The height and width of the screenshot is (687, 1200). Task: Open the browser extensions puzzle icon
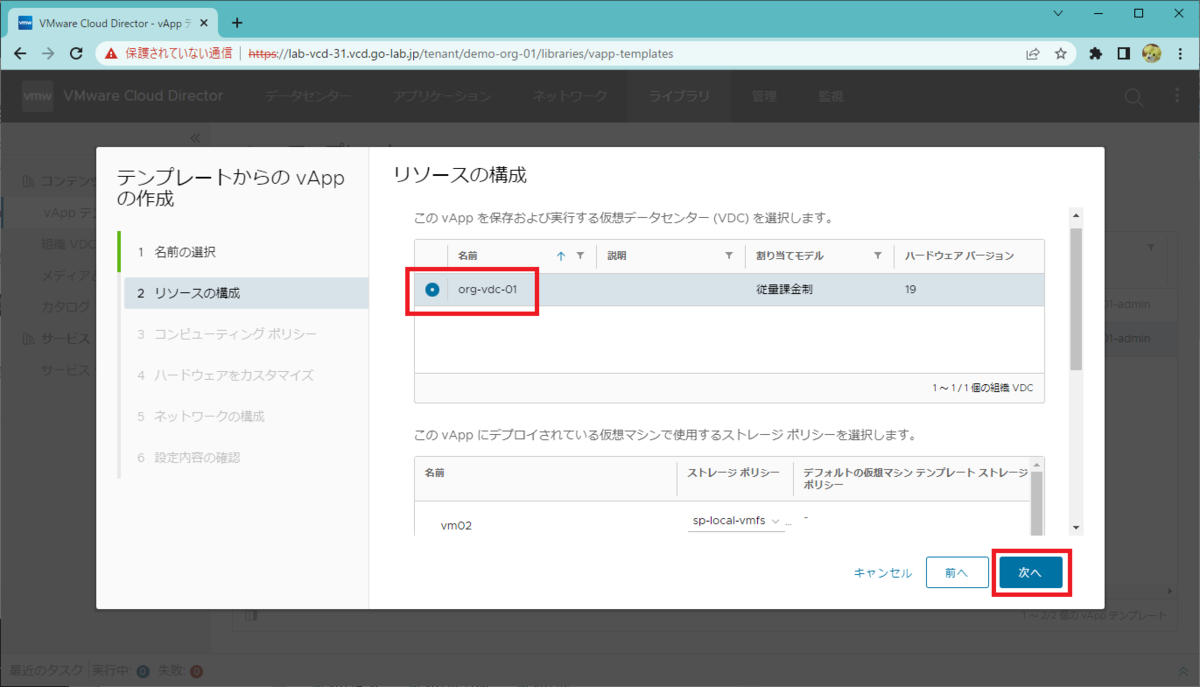(1096, 54)
